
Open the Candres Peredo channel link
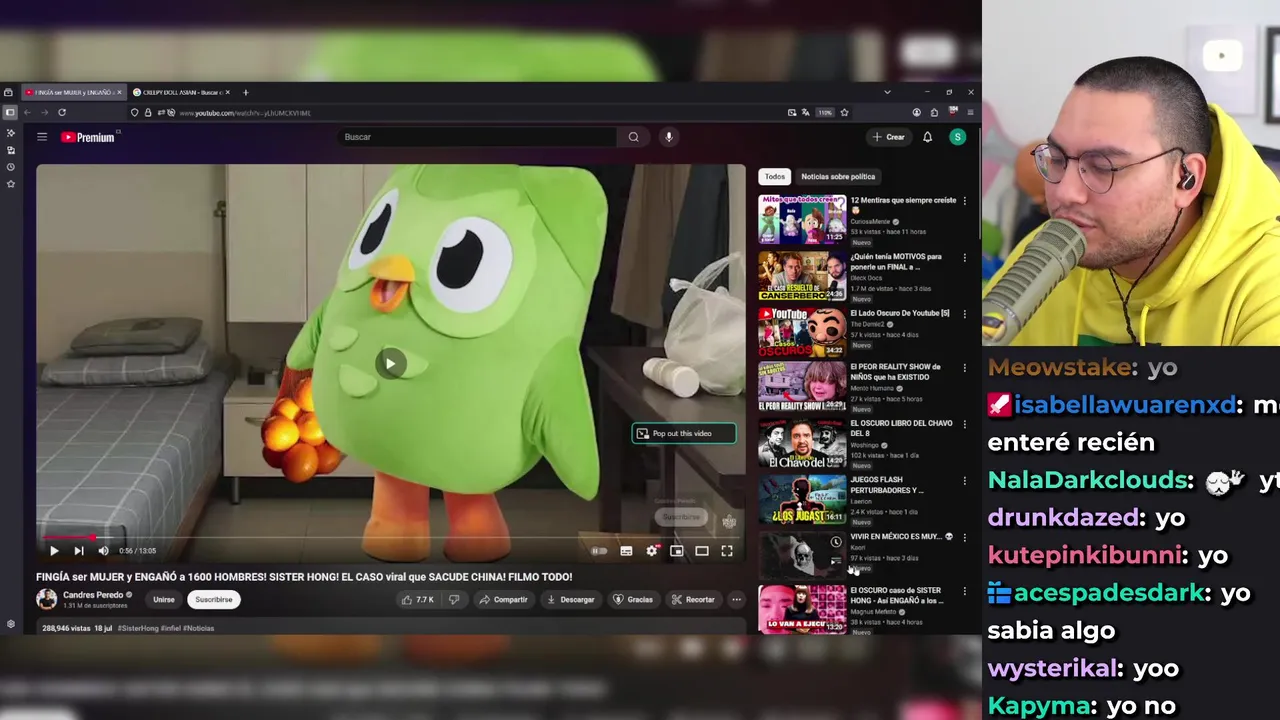[93, 595]
